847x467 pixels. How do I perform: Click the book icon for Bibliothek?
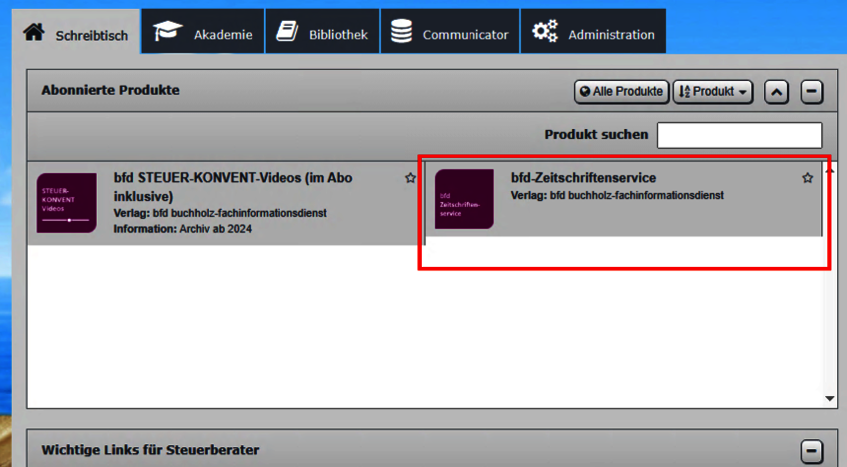point(287,31)
